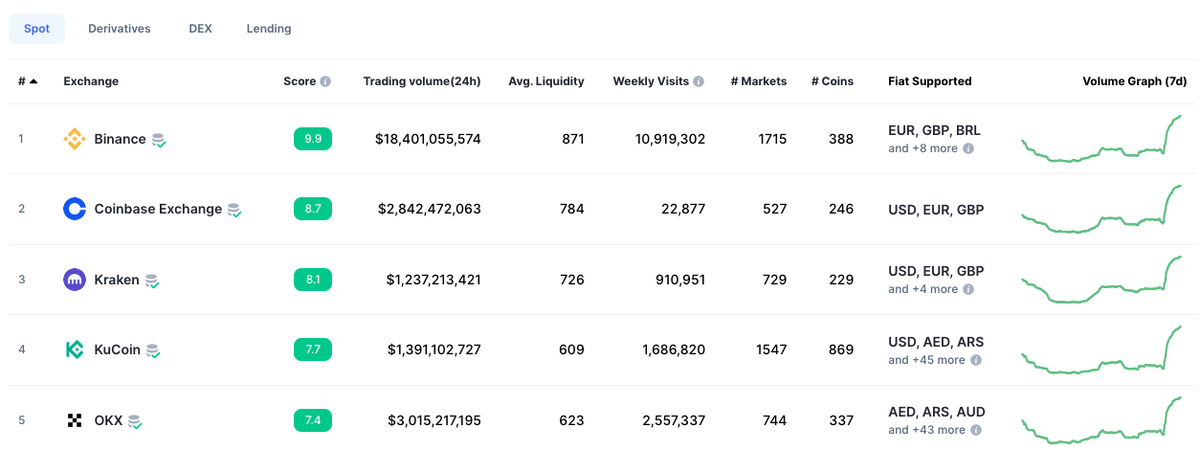This screenshot has height=451, width=1200.
Task: Click OKX's 7.4 score badge
Action: 313,421
